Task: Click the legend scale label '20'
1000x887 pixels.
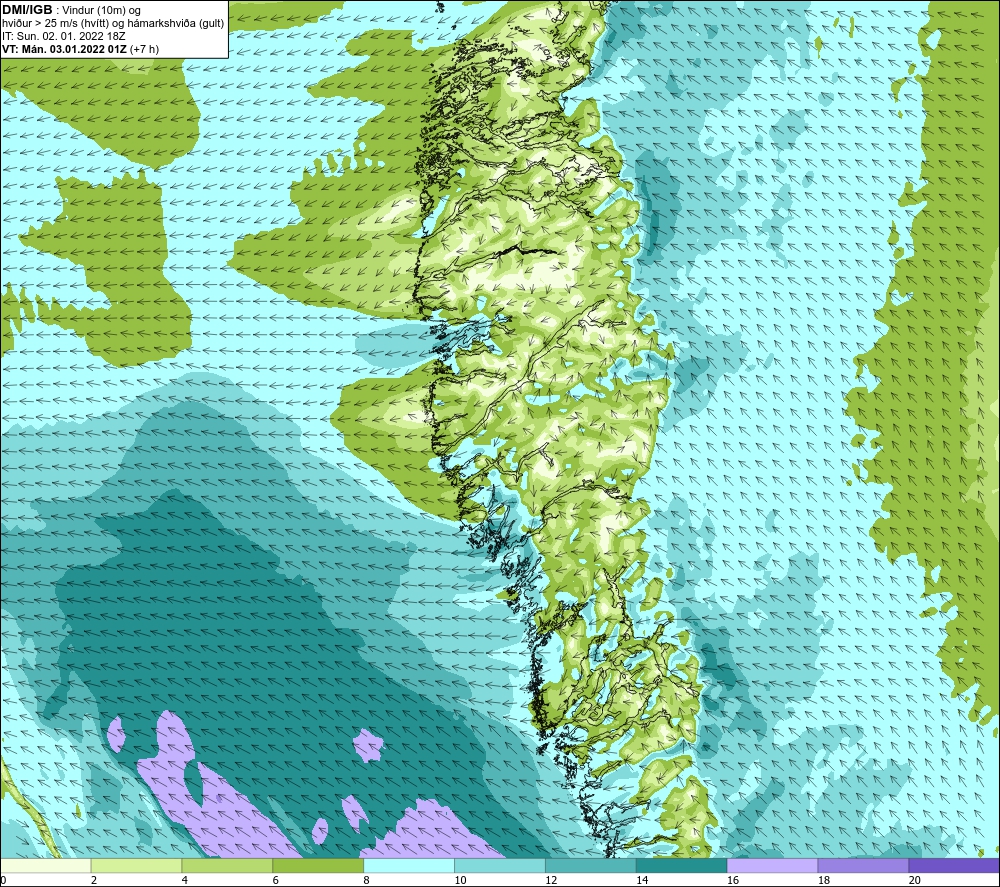Action: point(915,880)
